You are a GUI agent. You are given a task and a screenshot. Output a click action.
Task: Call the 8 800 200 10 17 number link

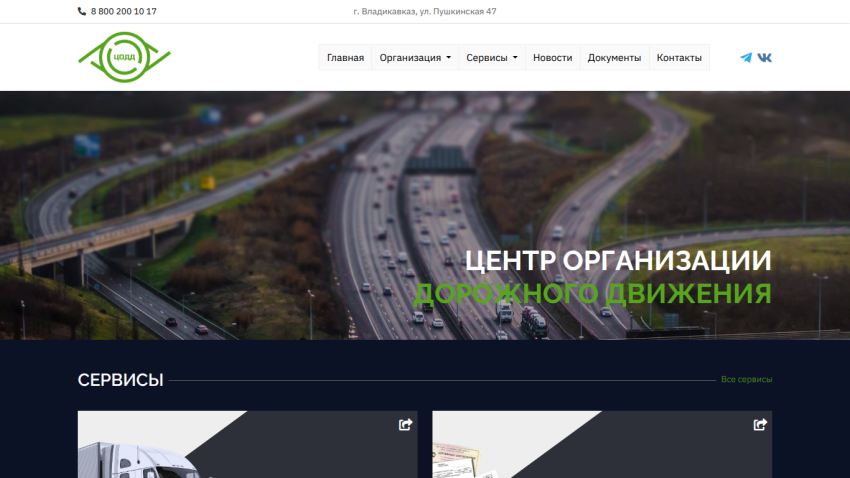coord(124,11)
